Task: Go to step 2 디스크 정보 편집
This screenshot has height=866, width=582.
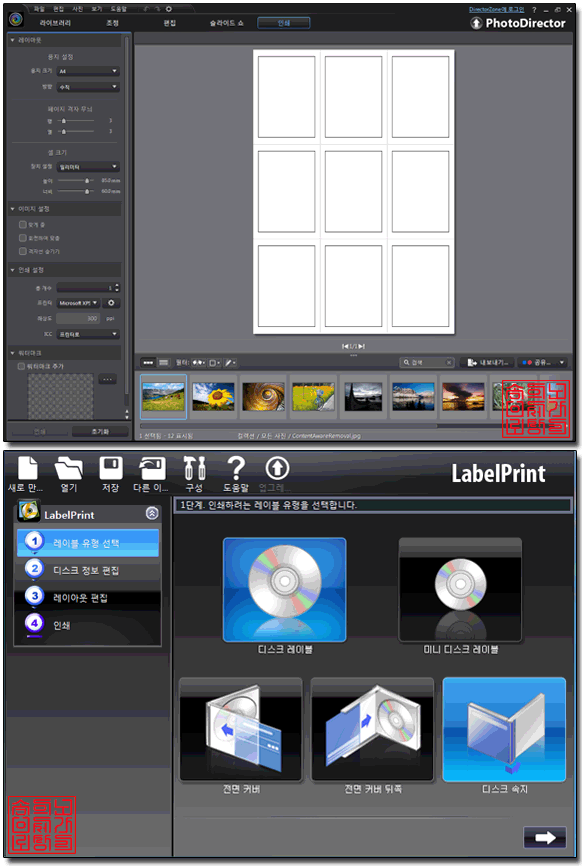Action: [87, 570]
